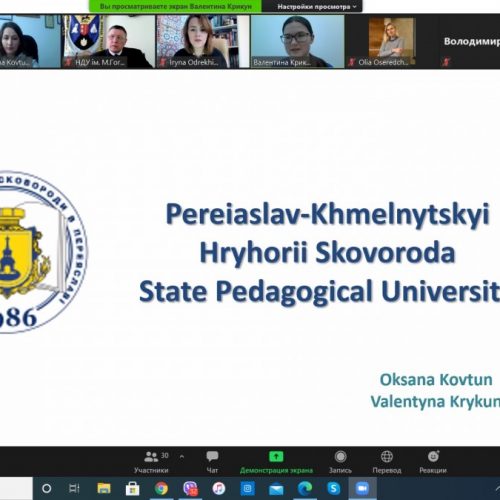Select the Валентина Крик... video tile
This screenshot has height=500, width=500.
[297, 42]
